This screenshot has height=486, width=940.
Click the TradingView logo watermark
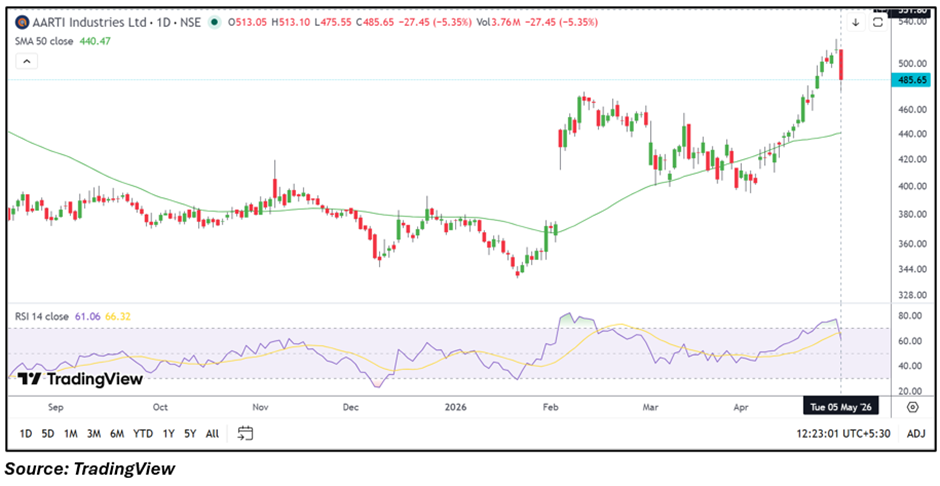pos(80,379)
